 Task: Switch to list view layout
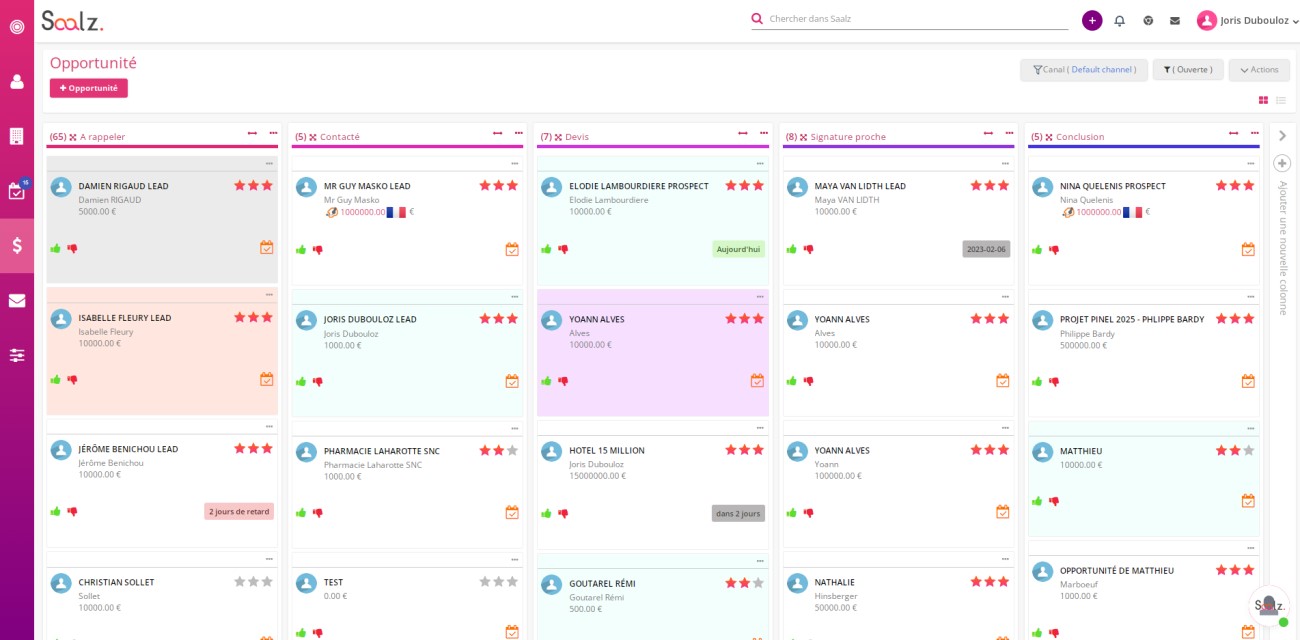click(x=1280, y=100)
